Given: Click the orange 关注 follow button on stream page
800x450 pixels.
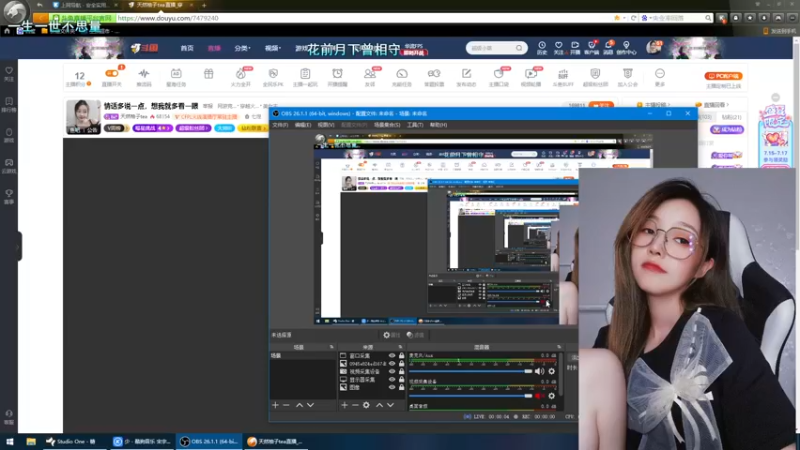Looking at the screenshot, I should pos(601,105).
